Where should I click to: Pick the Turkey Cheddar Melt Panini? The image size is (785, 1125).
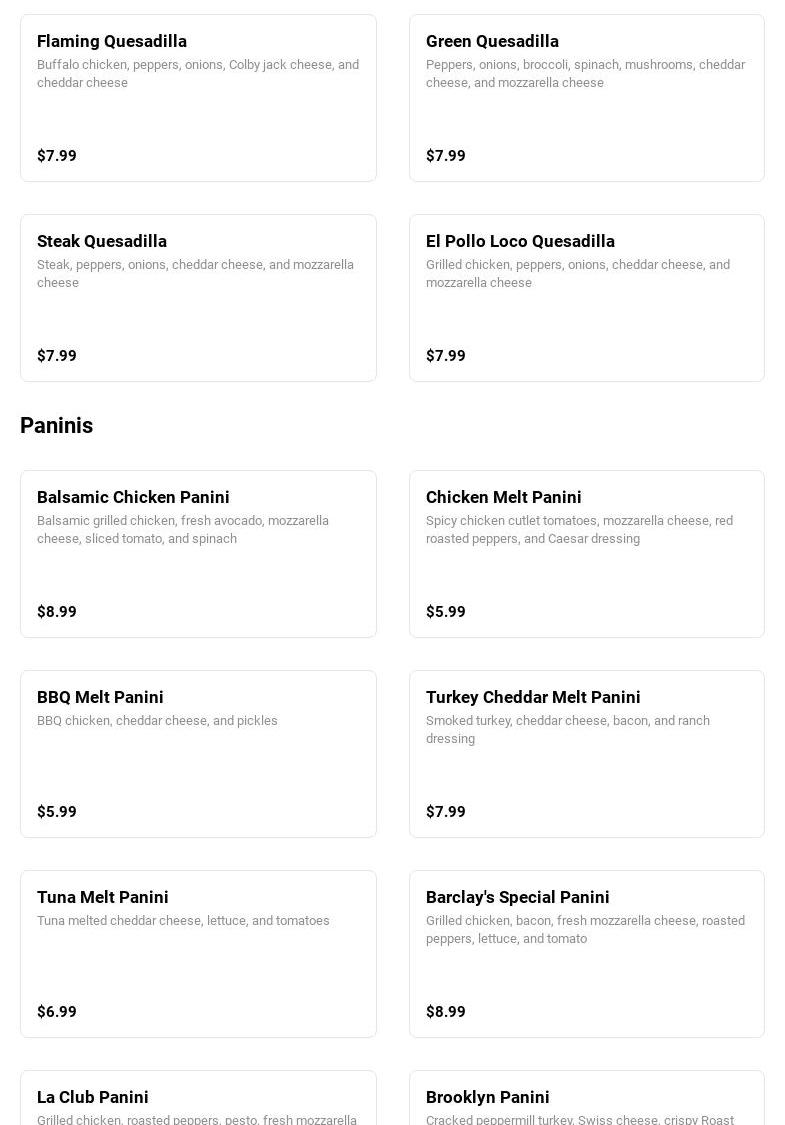(586, 754)
